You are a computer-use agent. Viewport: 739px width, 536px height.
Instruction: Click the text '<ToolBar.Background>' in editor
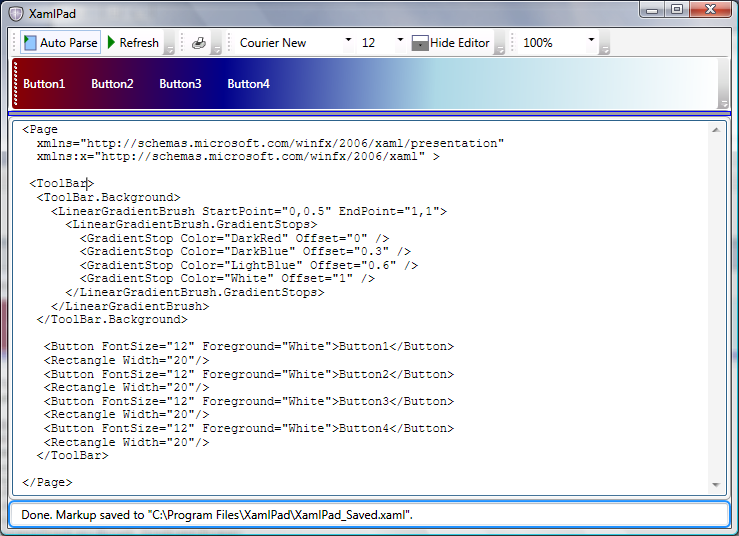pos(108,197)
